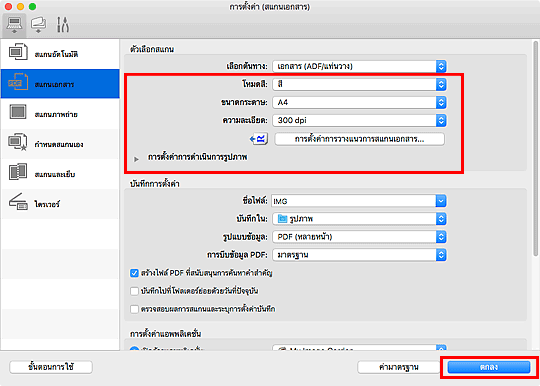Select สแกนและเย็บ scan and stitch item
The image size is (540, 386).
(x=60, y=174)
